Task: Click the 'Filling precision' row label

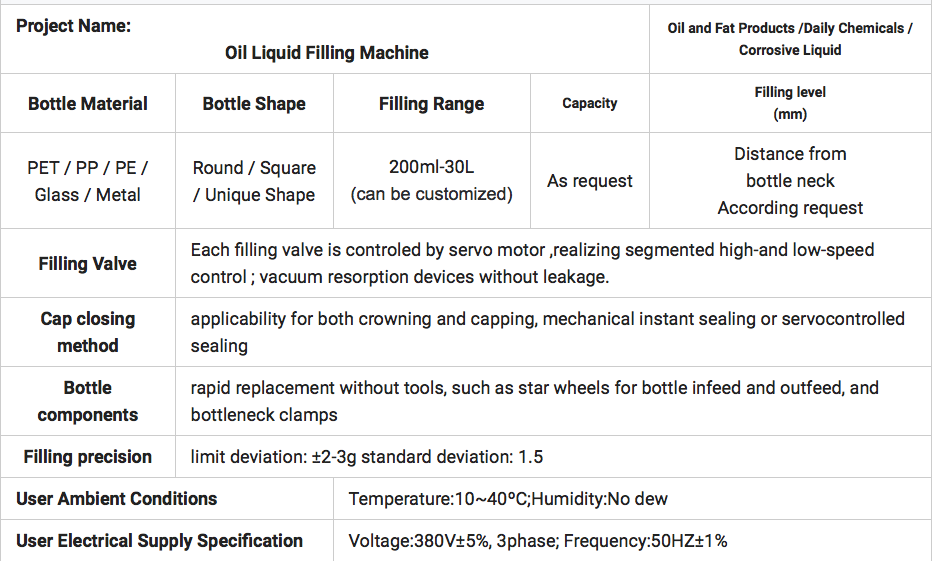Action: pos(88,457)
